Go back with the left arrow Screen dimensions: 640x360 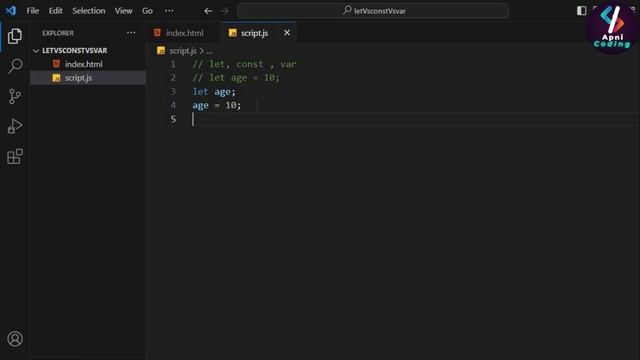pos(208,11)
